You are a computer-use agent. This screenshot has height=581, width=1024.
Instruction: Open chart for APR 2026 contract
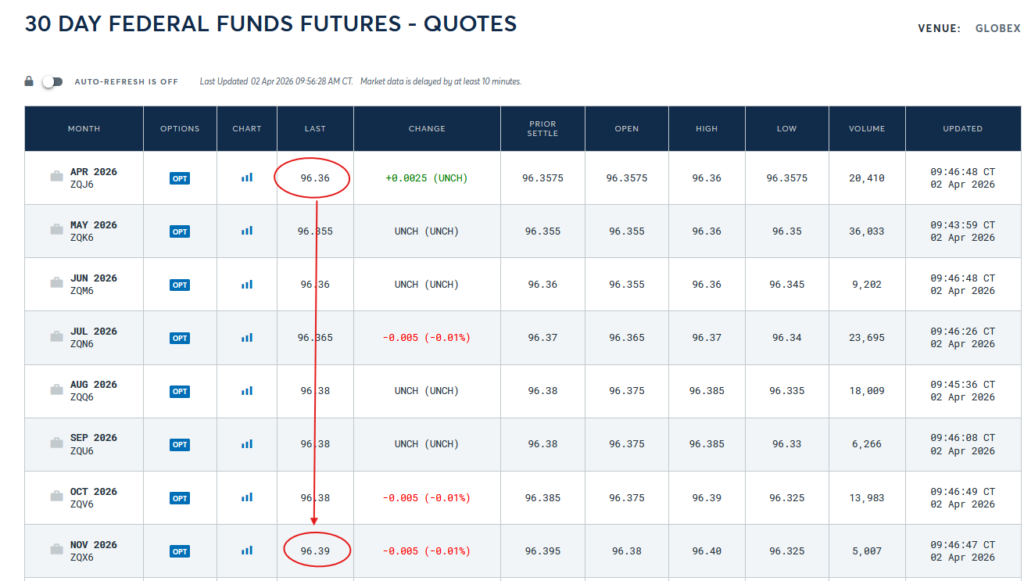pos(246,177)
